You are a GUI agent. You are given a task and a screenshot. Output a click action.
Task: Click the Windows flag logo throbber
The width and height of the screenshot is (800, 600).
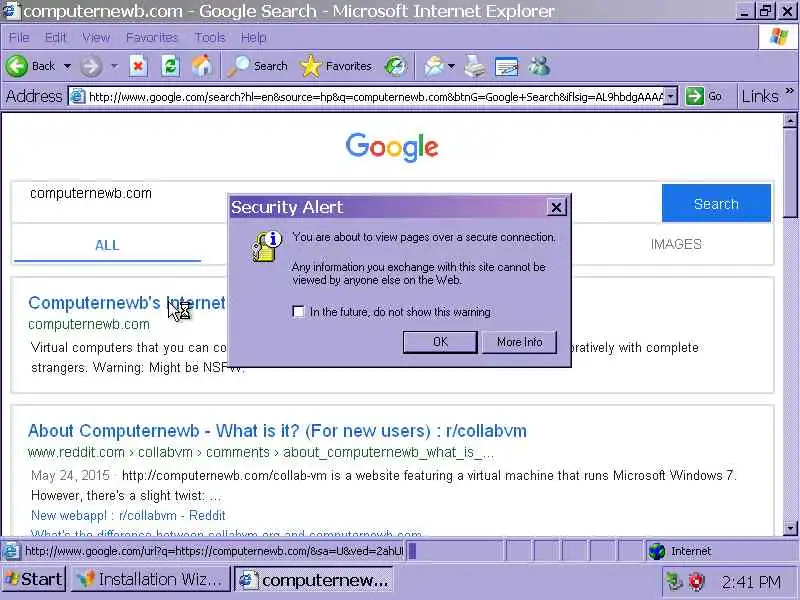[778, 37]
